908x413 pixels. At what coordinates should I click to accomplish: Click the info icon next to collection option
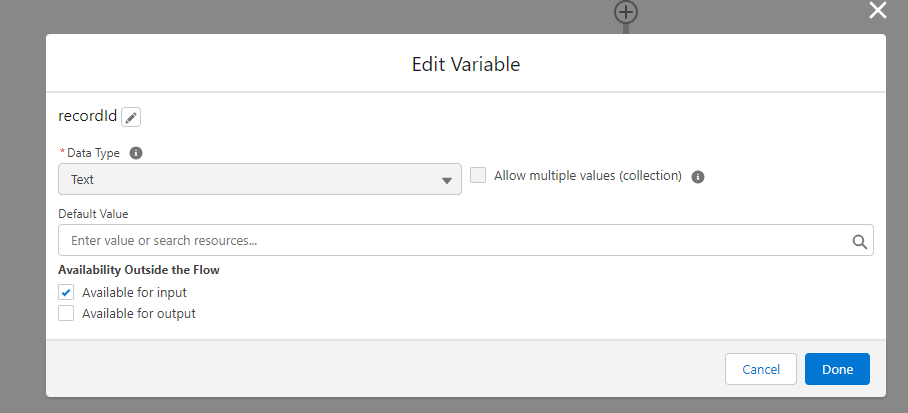(698, 177)
